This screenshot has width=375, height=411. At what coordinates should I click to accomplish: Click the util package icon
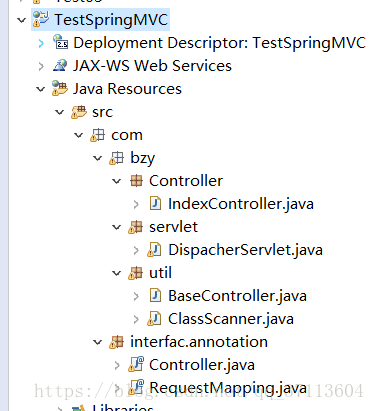pyautogui.click(x=135, y=273)
